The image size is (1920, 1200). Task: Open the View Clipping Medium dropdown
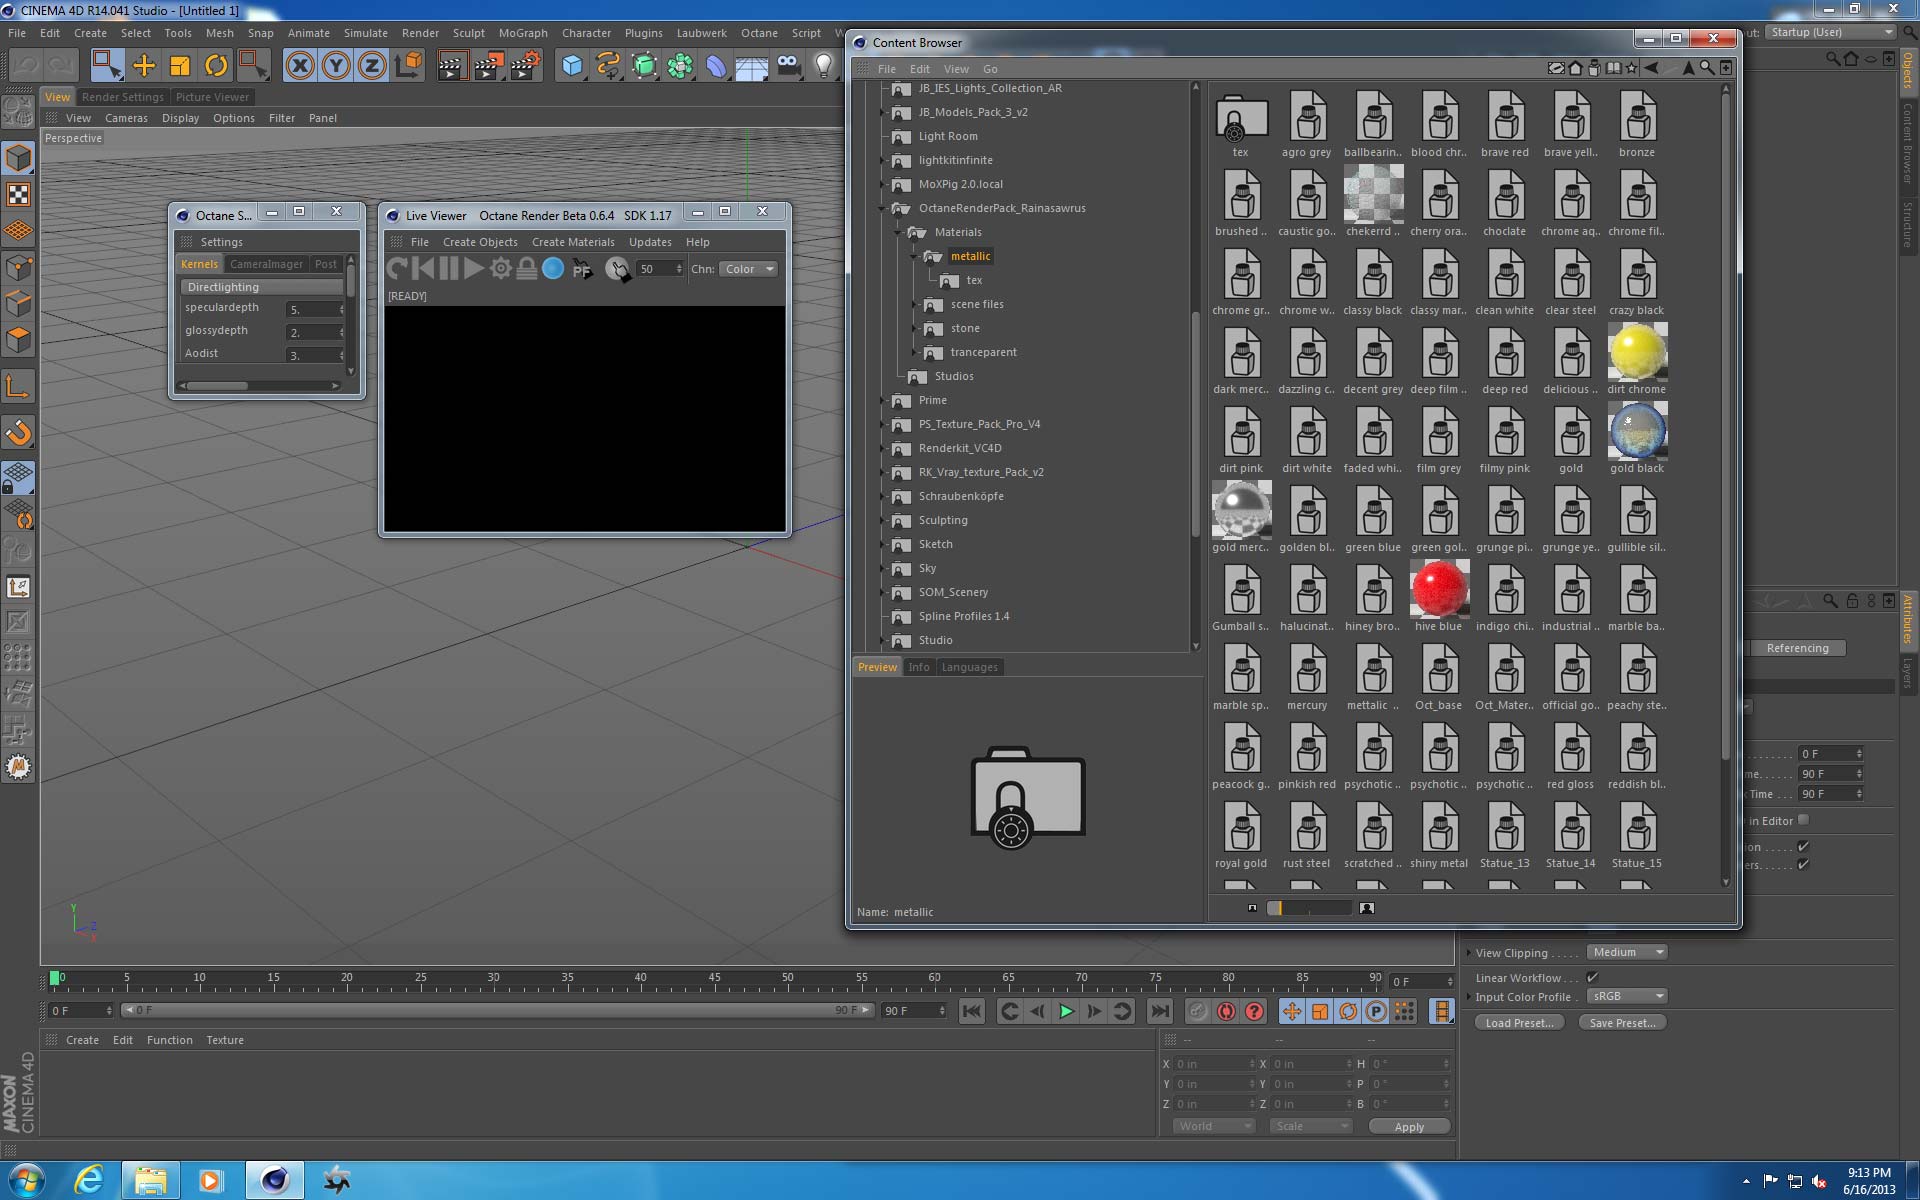(1627, 952)
